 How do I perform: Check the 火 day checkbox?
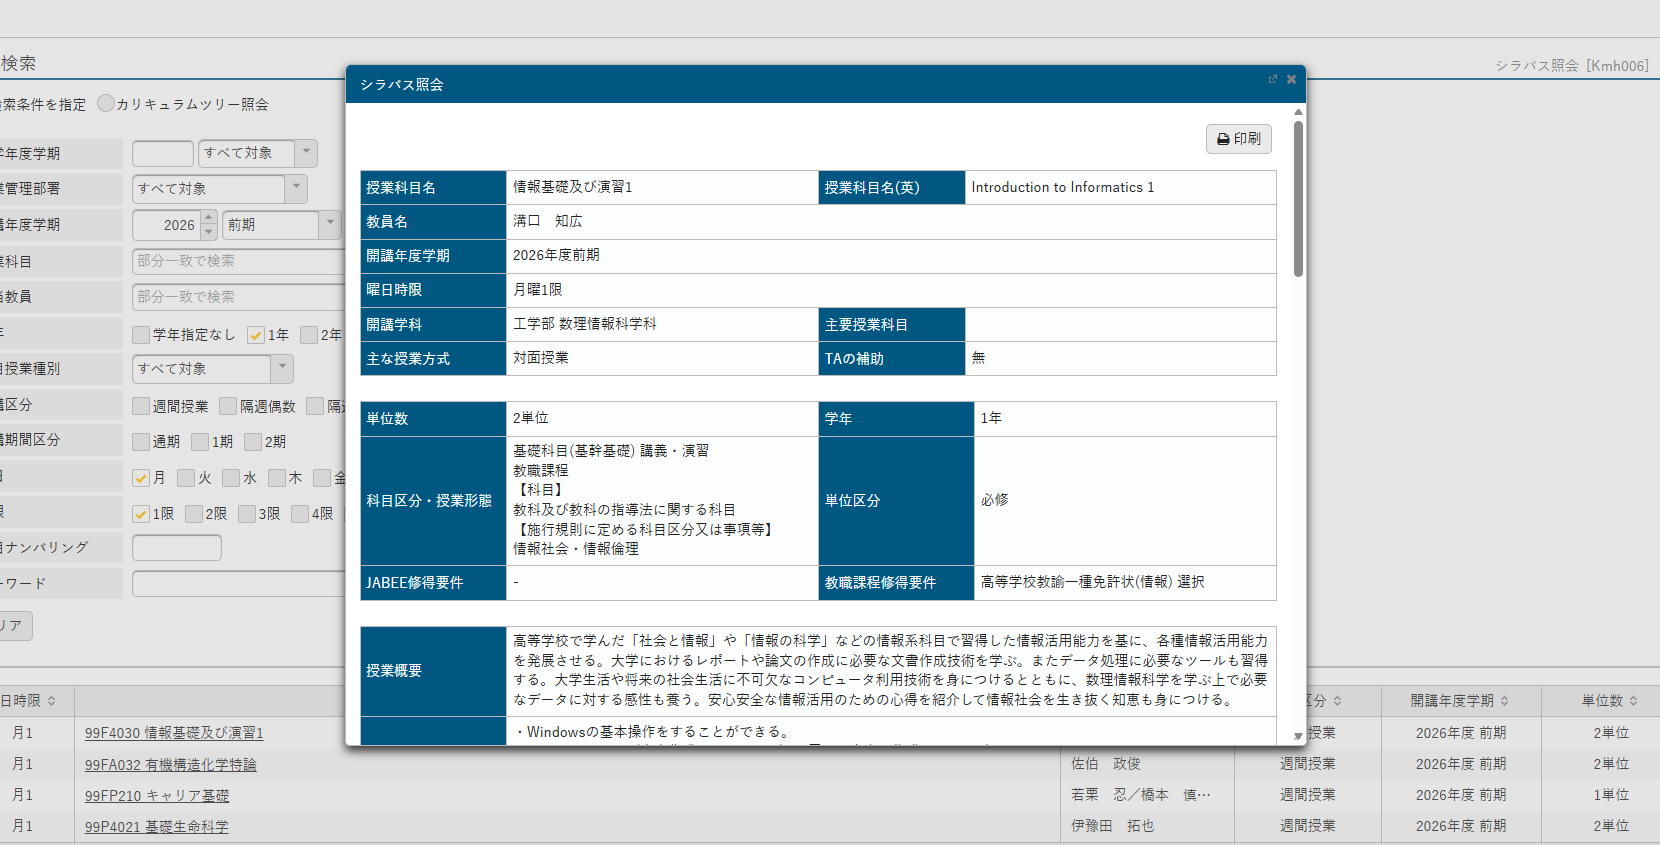pos(186,478)
